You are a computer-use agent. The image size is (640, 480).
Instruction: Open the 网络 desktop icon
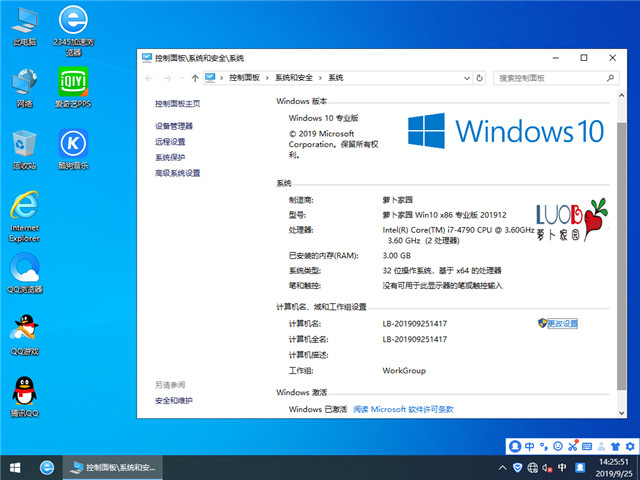pyautogui.click(x=24, y=88)
